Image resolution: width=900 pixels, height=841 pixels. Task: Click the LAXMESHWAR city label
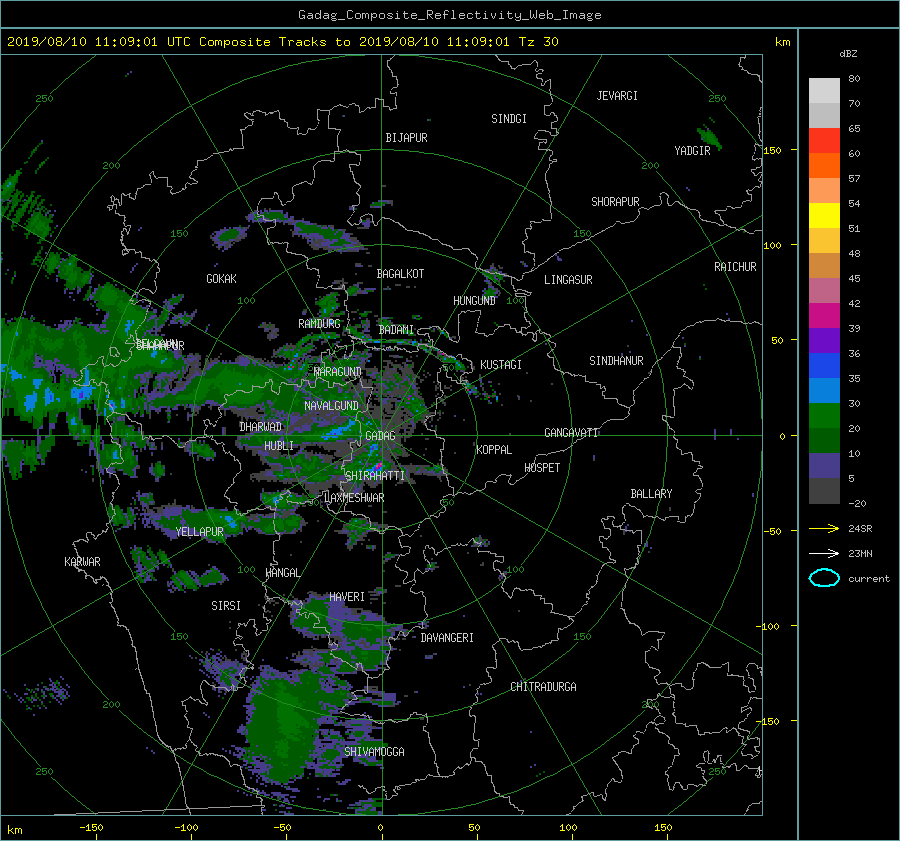click(354, 498)
